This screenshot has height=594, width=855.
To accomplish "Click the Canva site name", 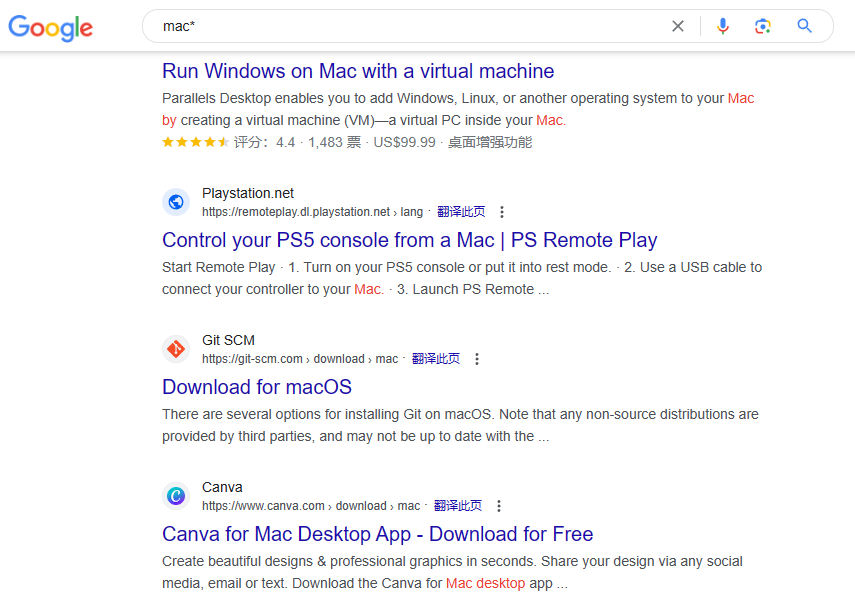I will 222,487.
